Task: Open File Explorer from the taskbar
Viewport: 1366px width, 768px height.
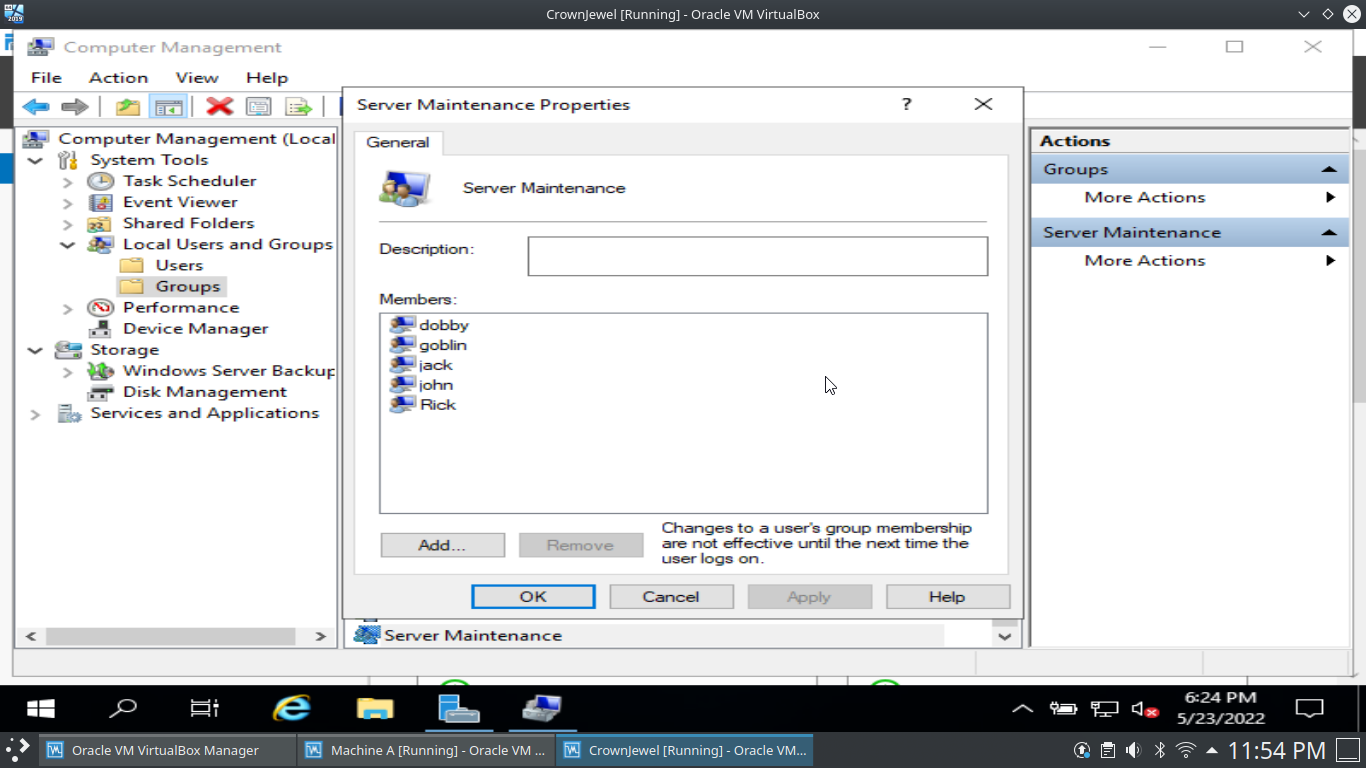Action: (x=375, y=709)
